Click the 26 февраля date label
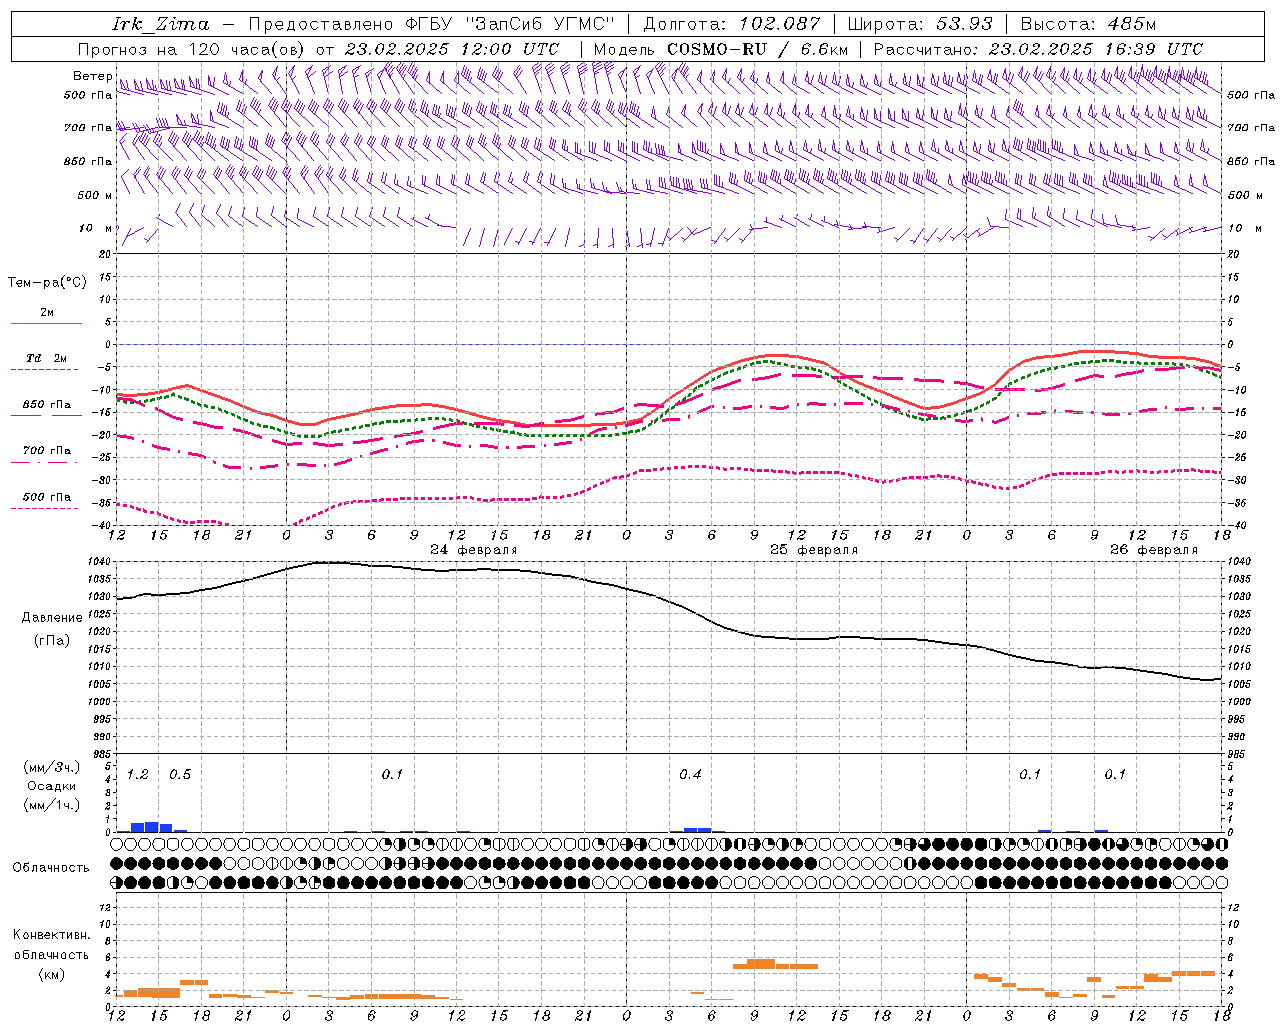This screenshot has width=1280, height=1024. point(1154,550)
